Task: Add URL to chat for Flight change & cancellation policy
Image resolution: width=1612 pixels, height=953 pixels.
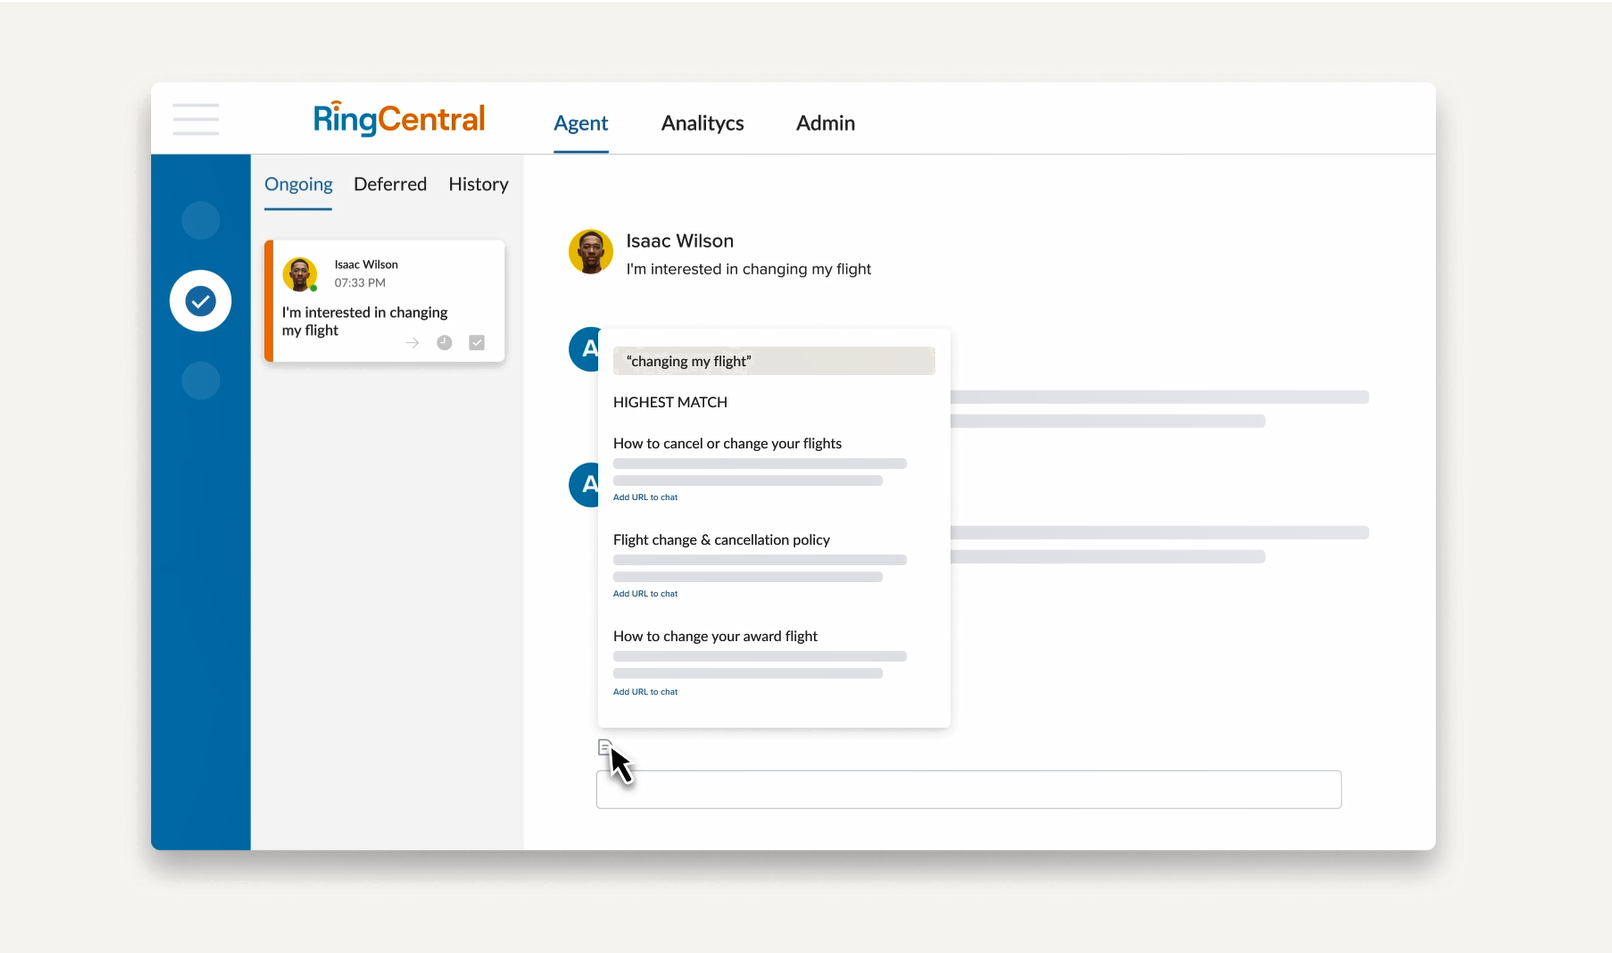Action: point(645,594)
